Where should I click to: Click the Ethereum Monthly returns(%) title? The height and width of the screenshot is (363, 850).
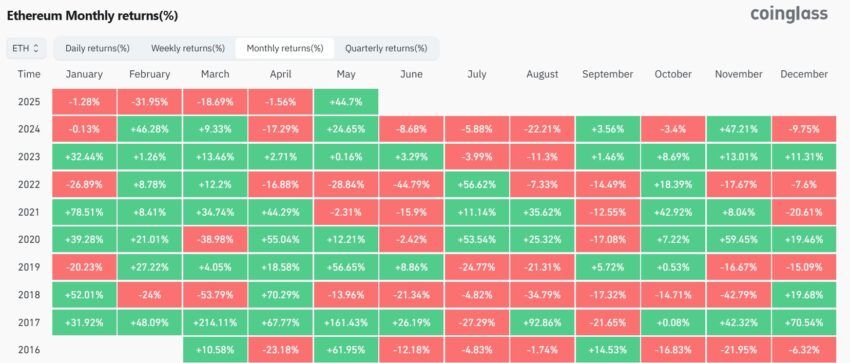tap(92, 16)
